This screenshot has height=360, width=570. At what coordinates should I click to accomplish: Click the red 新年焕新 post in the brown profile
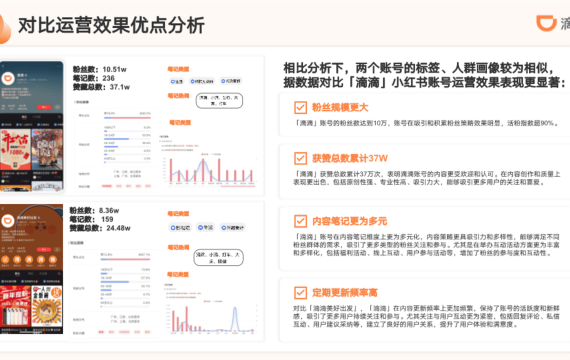click(15, 306)
